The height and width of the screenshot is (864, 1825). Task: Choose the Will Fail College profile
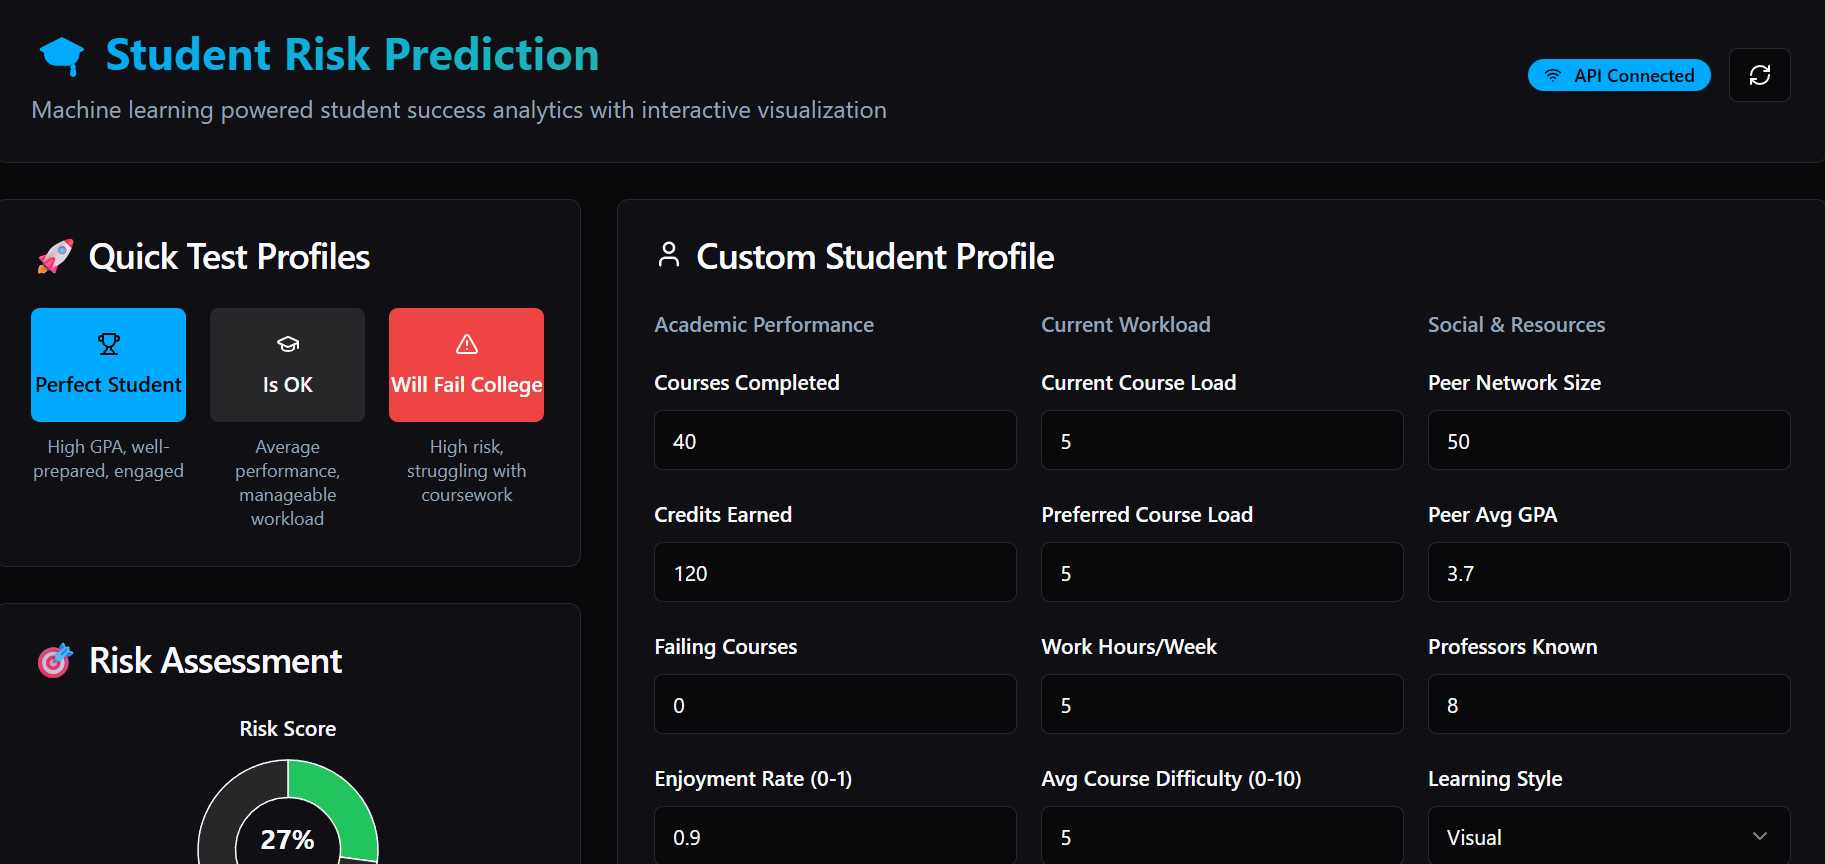[466, 365]
